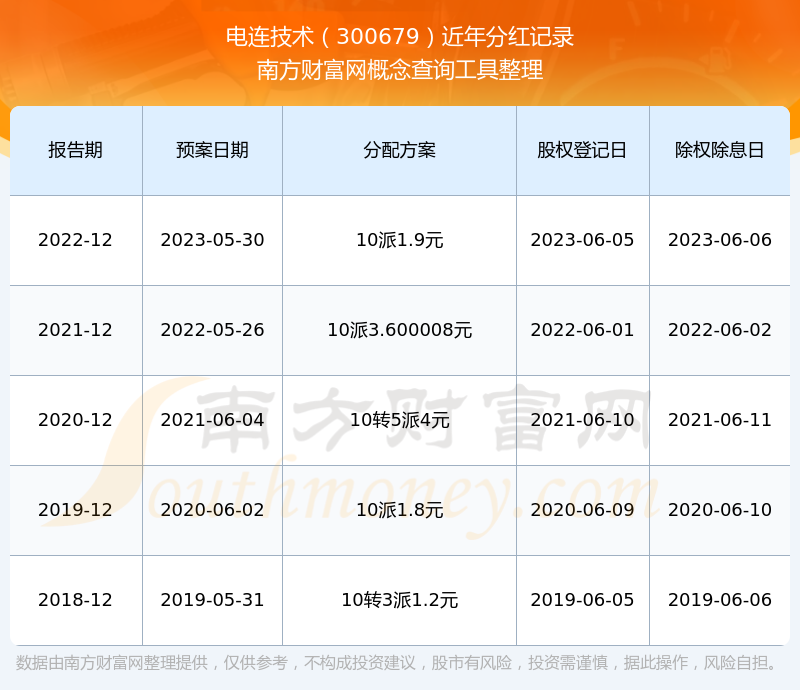Click the 除权除息日 column header

point(719,151)
